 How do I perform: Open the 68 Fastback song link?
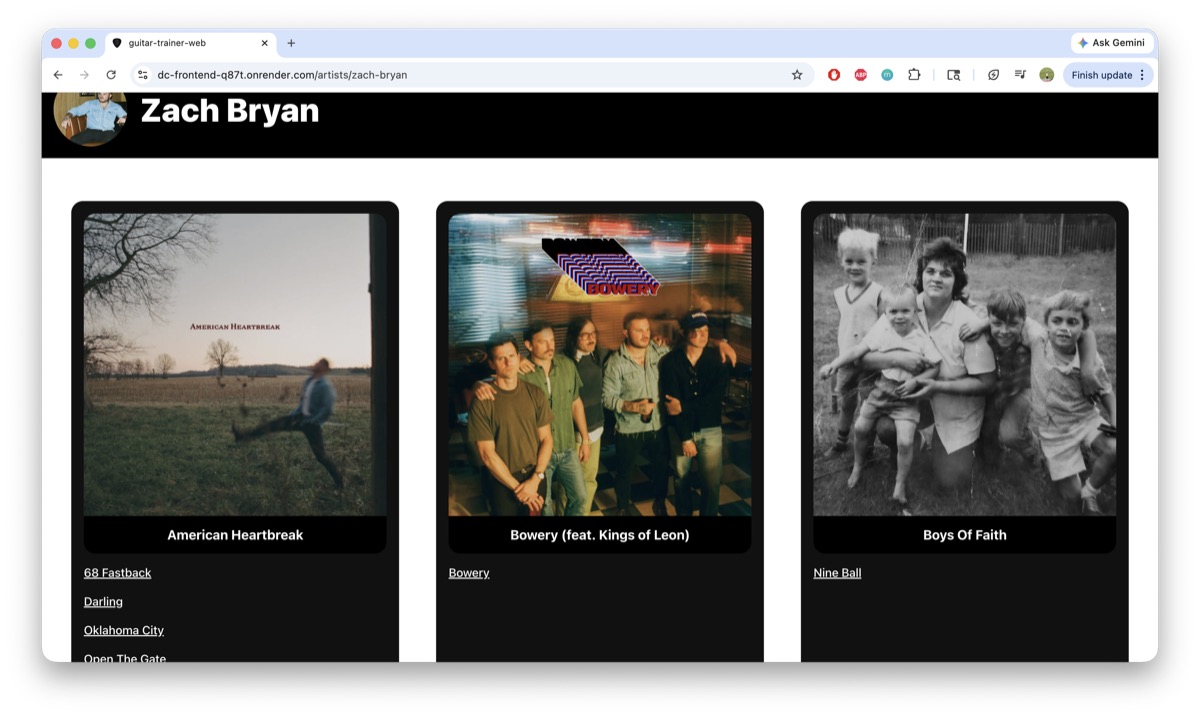[x=118, y=573]
